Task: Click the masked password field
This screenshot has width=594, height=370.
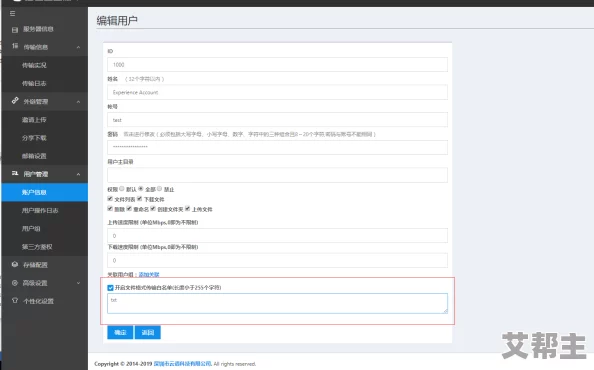Action: click(277, 147)
